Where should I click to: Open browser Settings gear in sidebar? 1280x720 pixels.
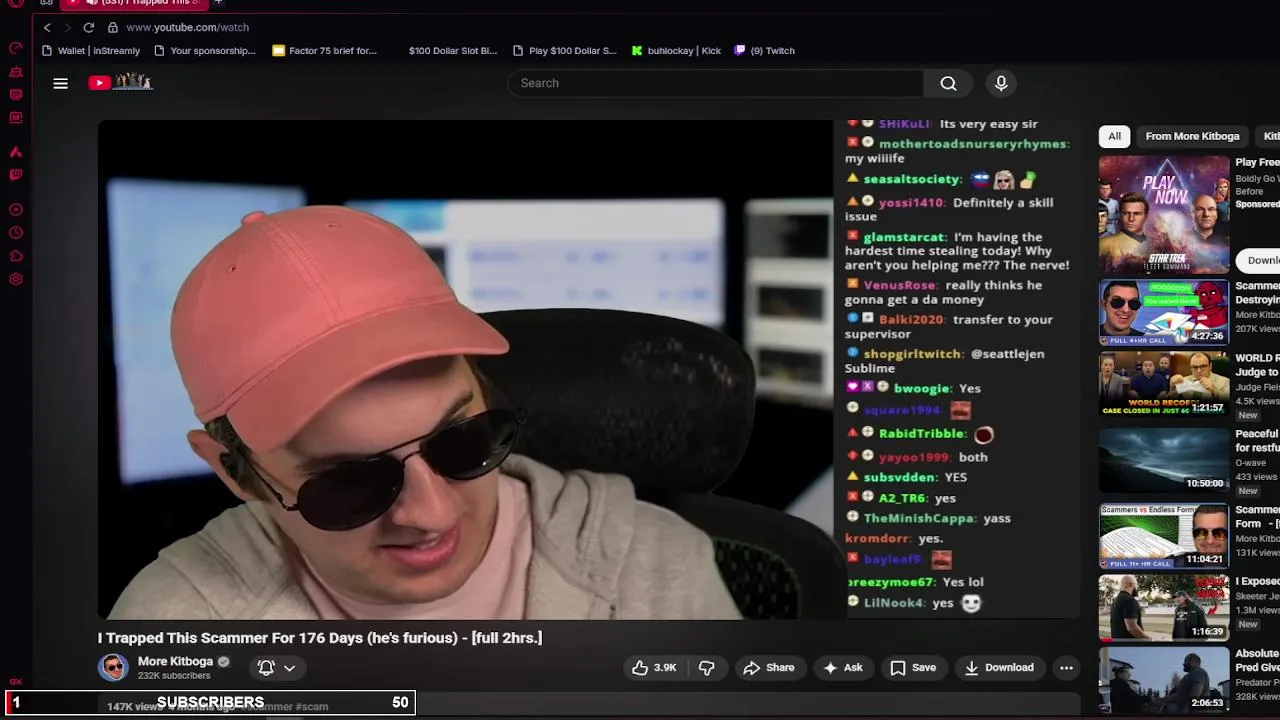(16, 279)
